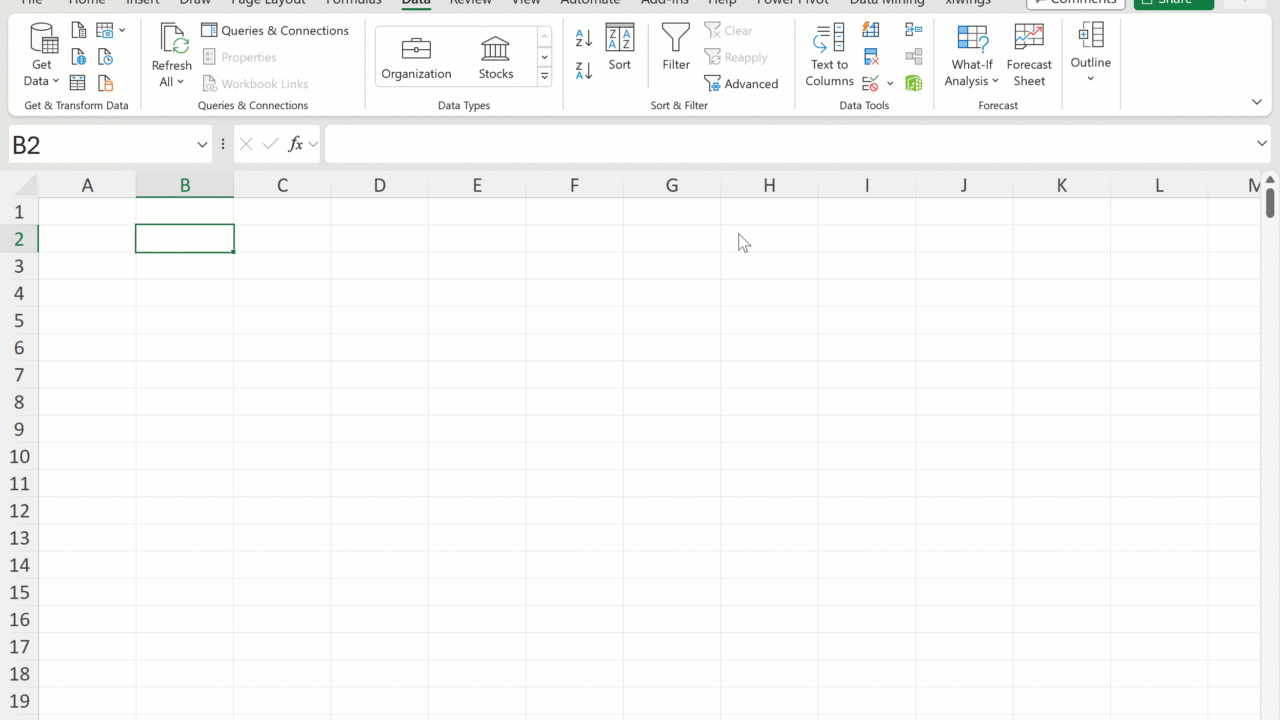The height and width of the screenshot is (720, 1280).
Task: Choose the Organization data type
Action: click(x=417, y=58)
